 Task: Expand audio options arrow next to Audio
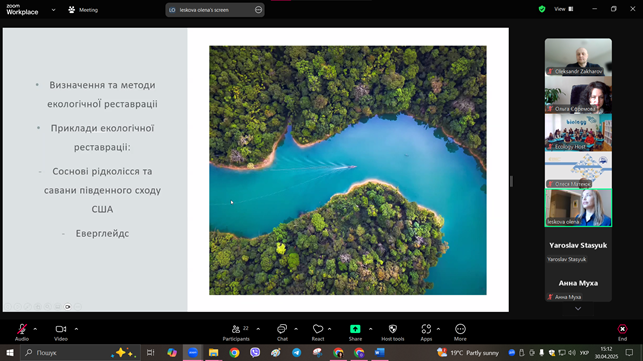(x=35, y=329)
